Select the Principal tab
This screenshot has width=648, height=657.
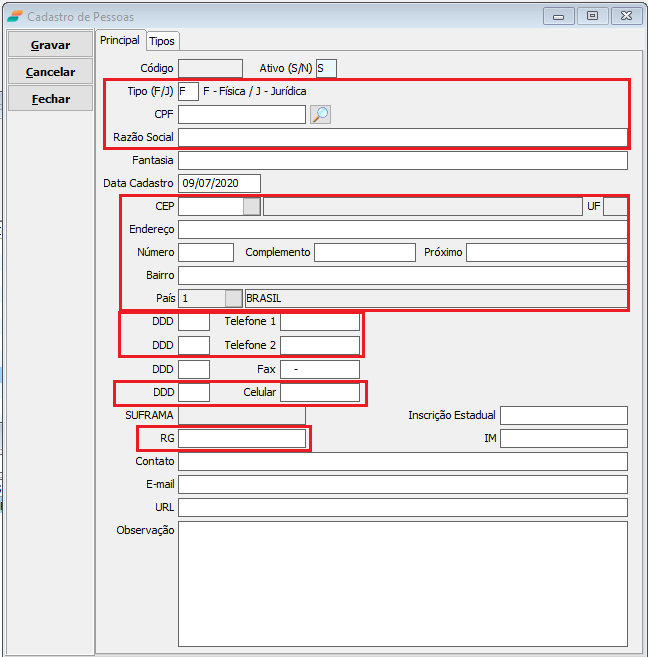pyautogui.click(x=119, y=40)
